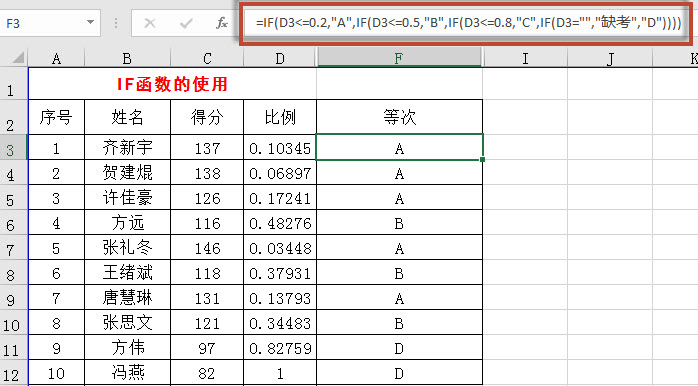698x386 pixels.
Task: Select column I header
Action: pos(525,58)
